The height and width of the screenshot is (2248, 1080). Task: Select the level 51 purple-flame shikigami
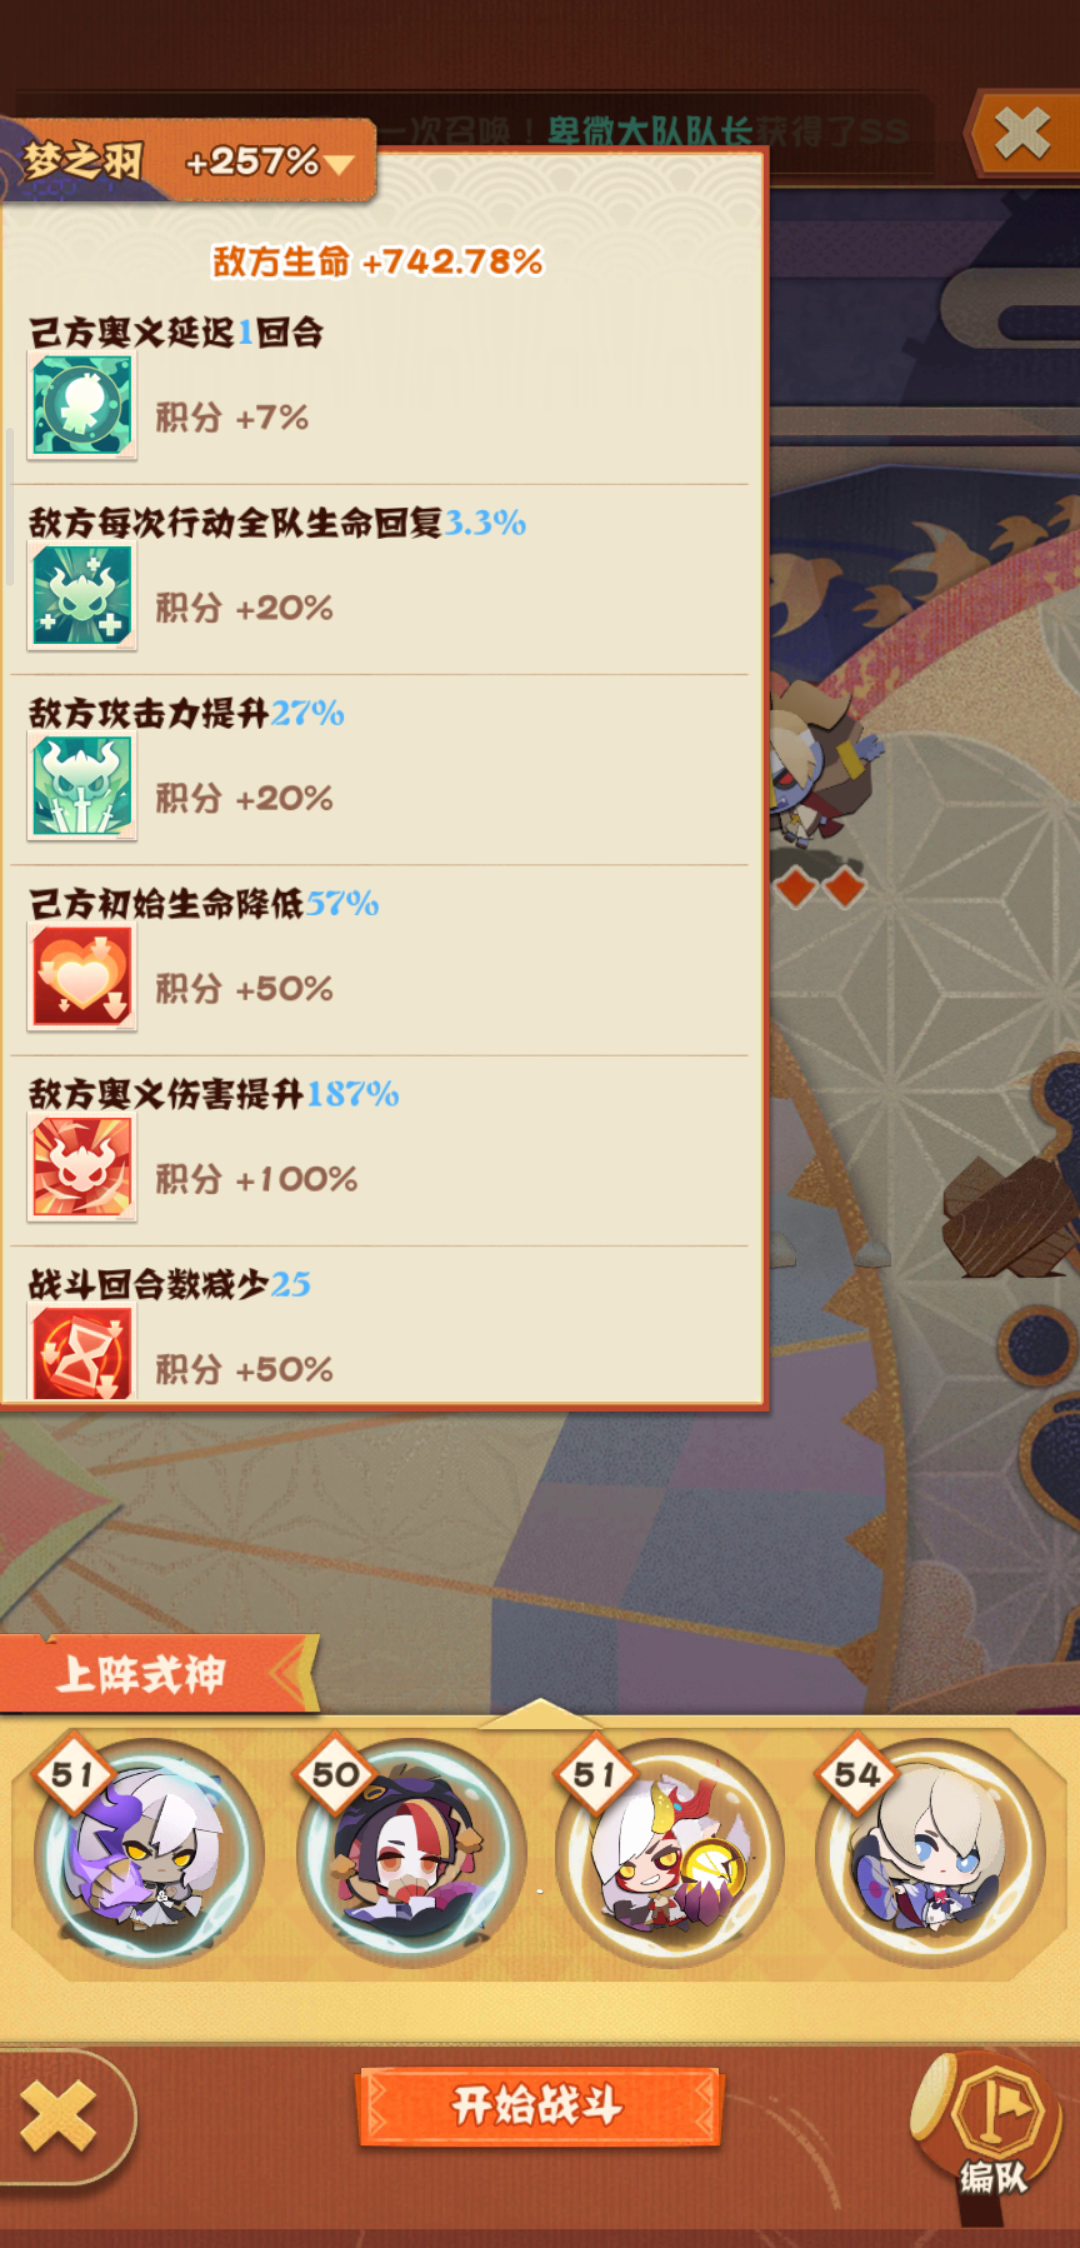tap(148, 1851)
